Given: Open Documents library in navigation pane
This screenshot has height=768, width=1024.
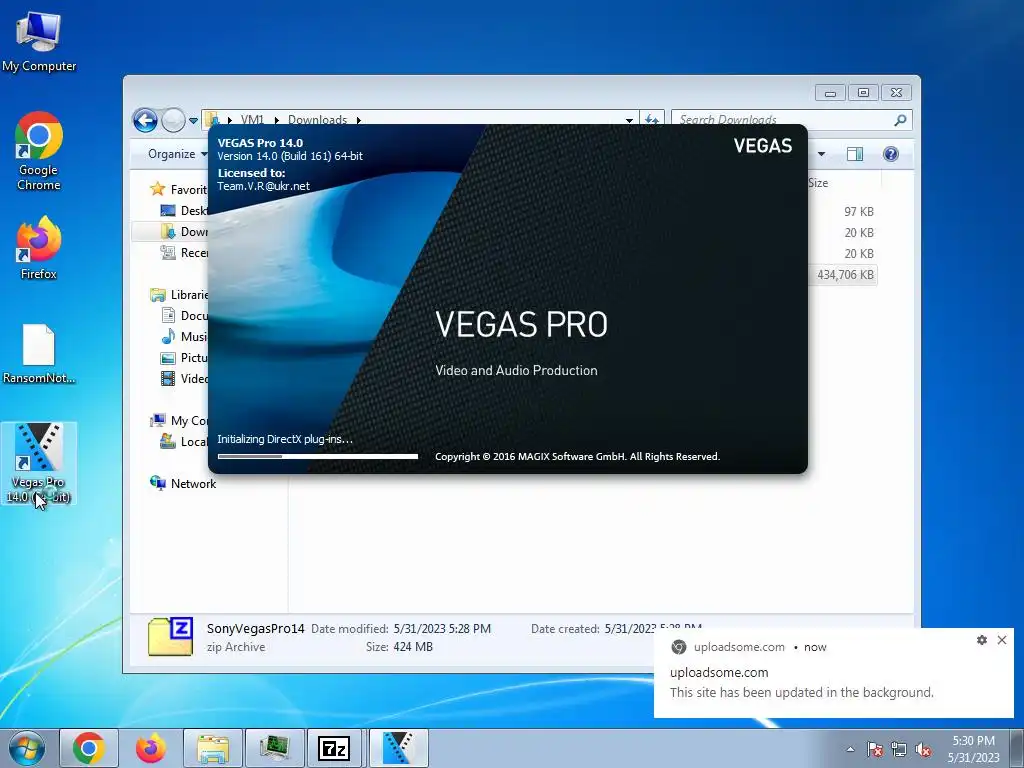Looking at the screenshot, I should [x=184, y=315].
